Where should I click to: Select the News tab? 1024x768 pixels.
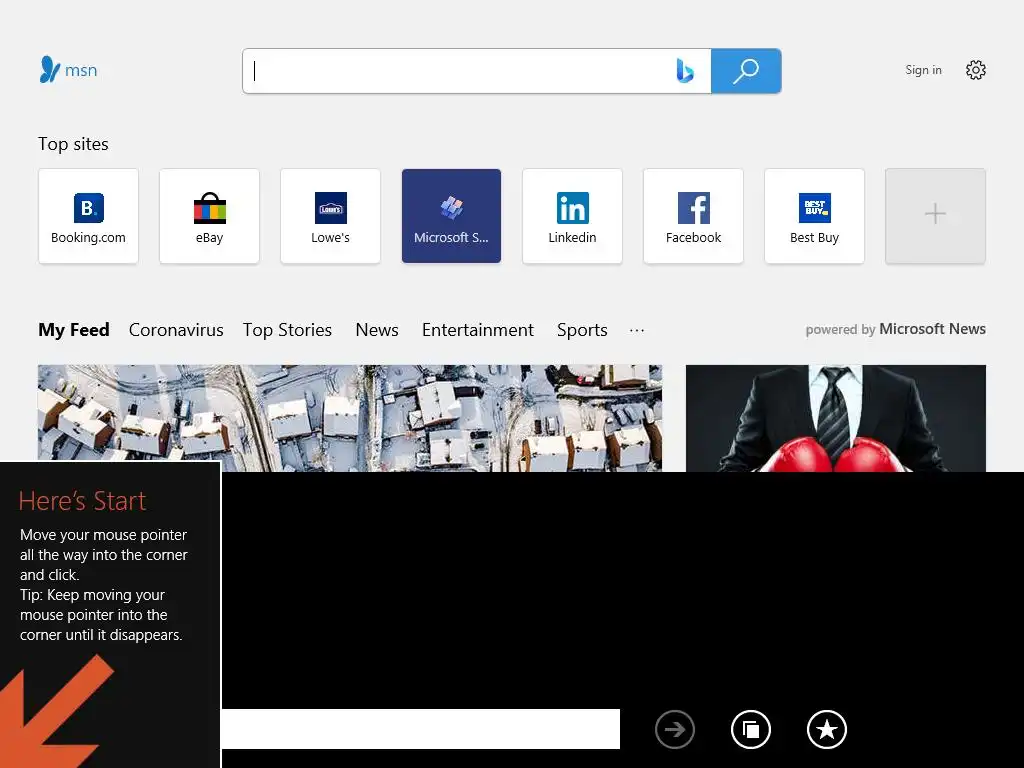(x=377, y=330)
